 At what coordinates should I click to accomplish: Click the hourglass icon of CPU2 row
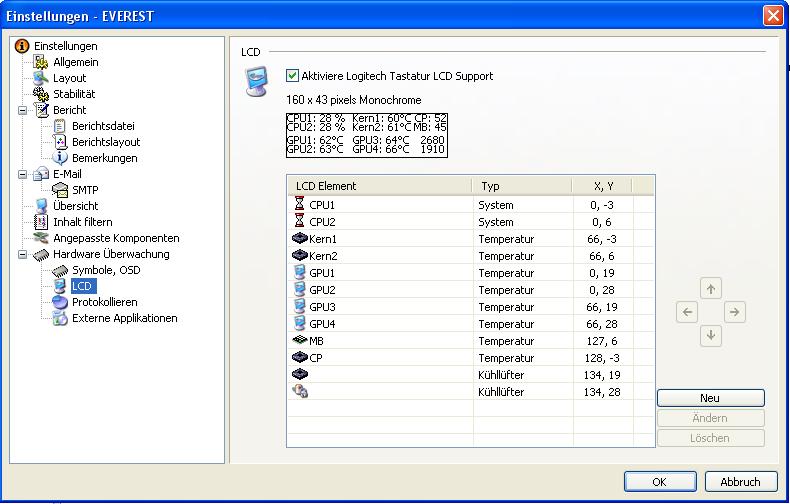click(299, 221)
